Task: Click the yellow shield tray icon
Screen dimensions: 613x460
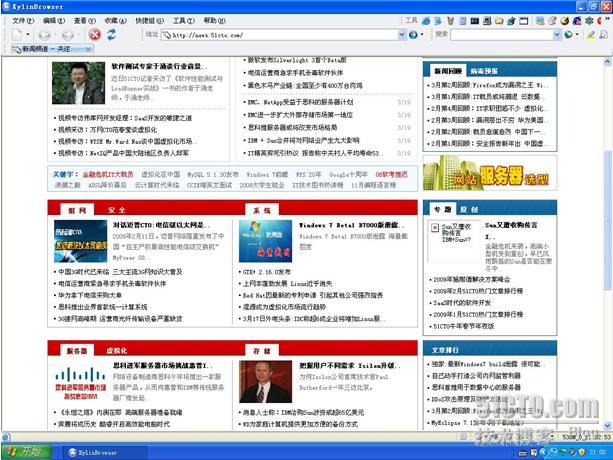Action: [x=581, y=452]
